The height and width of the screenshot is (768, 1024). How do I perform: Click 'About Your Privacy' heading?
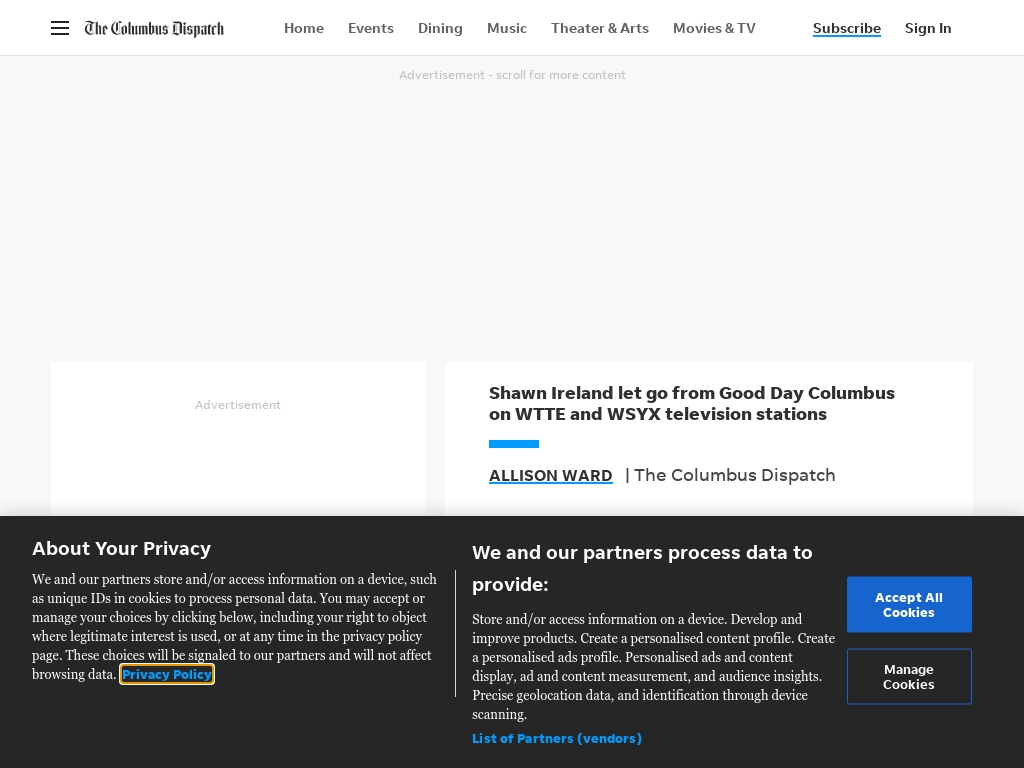[x=121, y=549]
